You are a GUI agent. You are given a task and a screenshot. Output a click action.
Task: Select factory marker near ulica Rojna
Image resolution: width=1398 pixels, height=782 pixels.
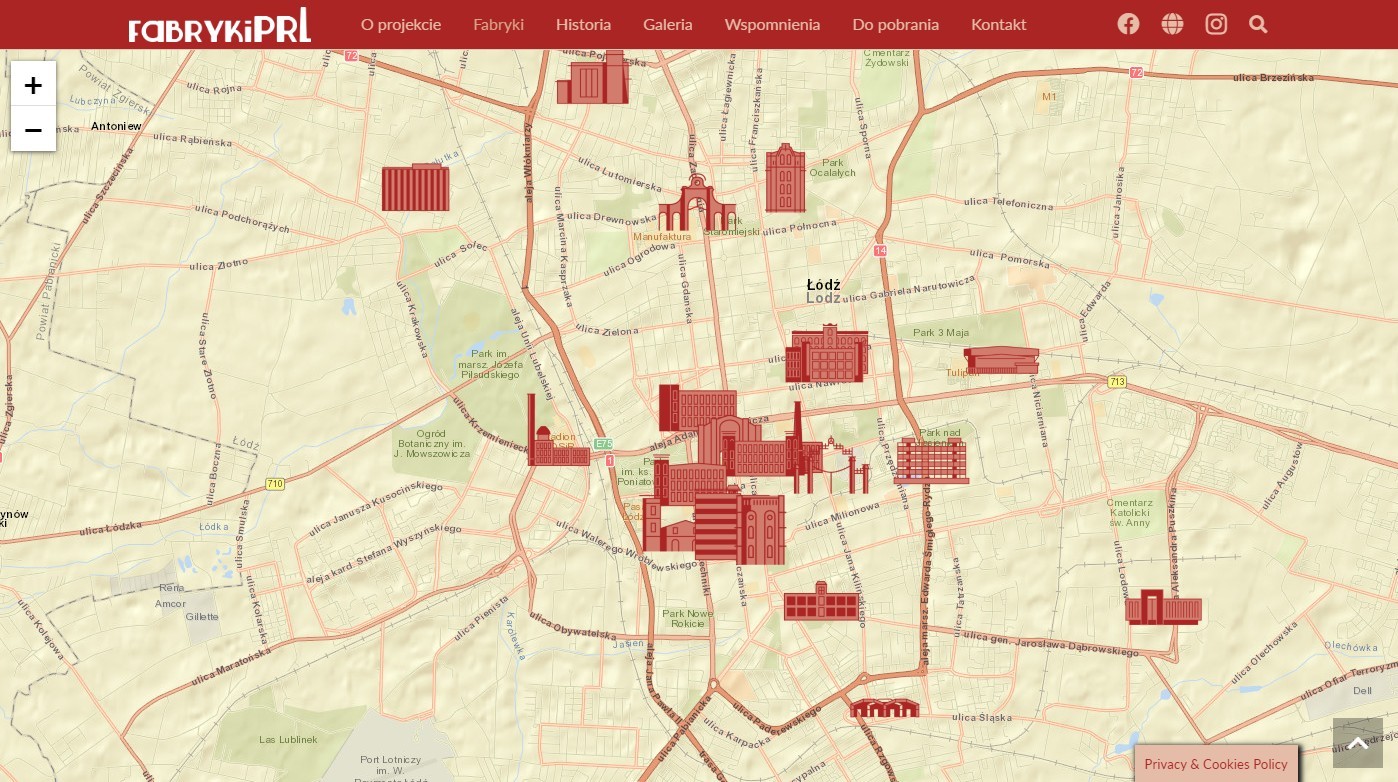[x=593, y=77]
